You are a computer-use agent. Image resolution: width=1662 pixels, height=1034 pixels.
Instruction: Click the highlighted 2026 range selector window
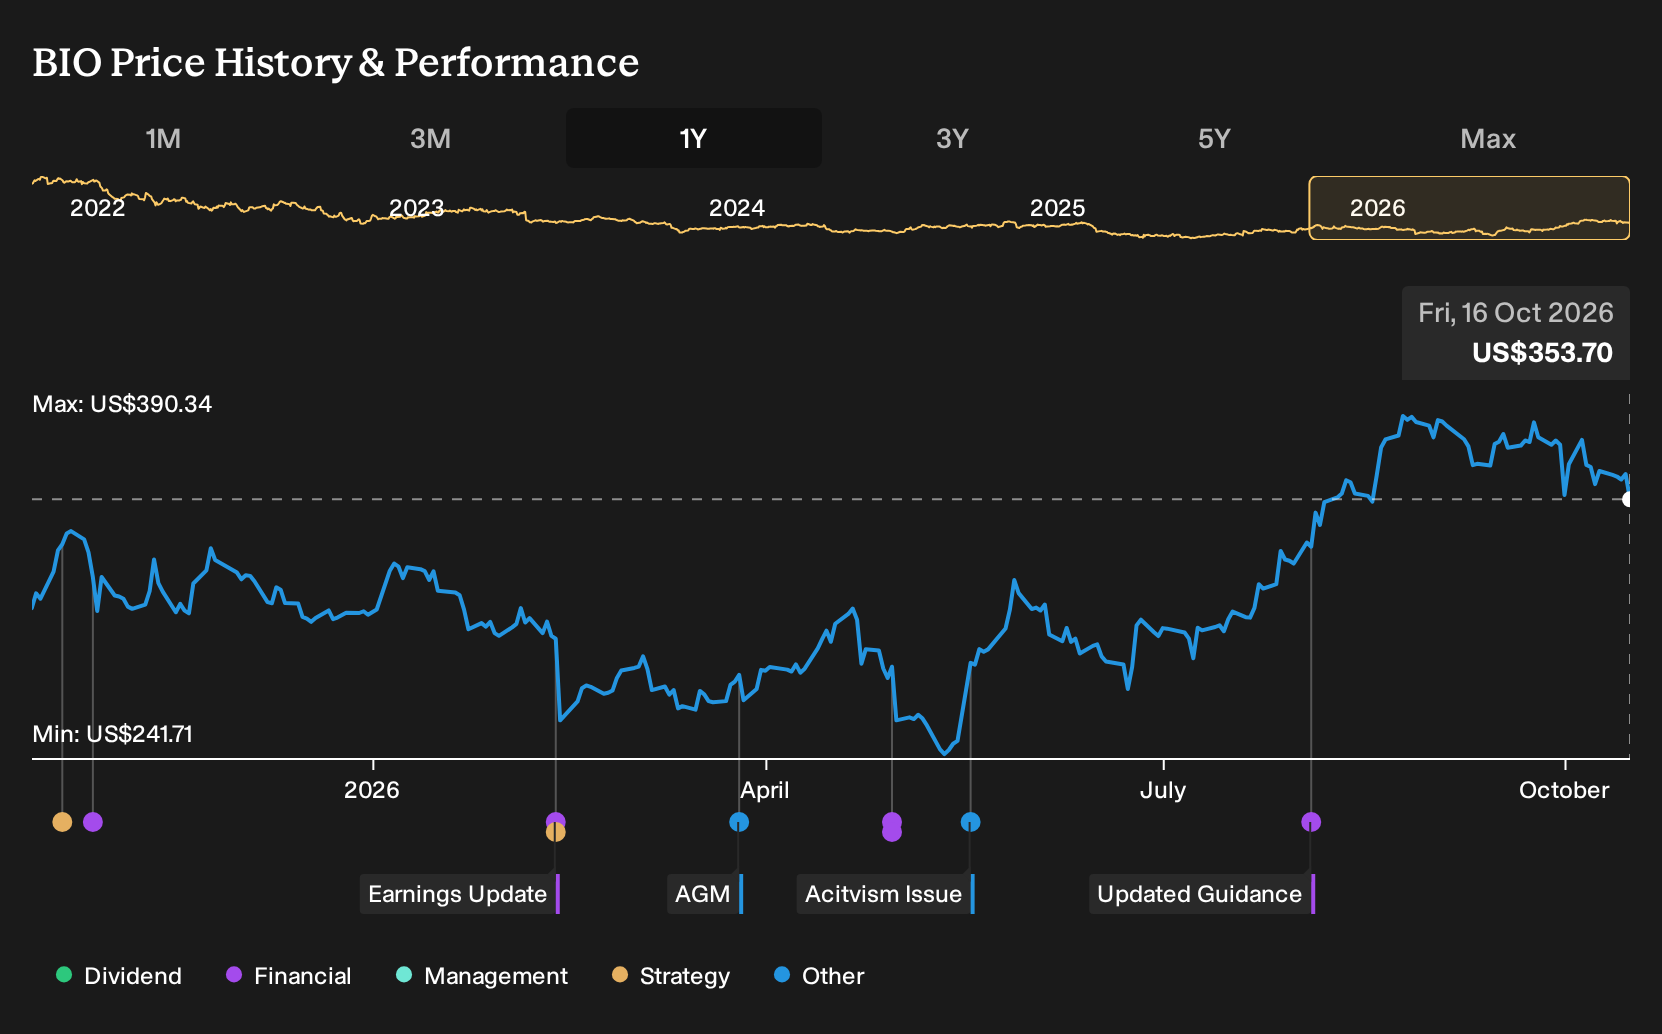coord(1469,208)
